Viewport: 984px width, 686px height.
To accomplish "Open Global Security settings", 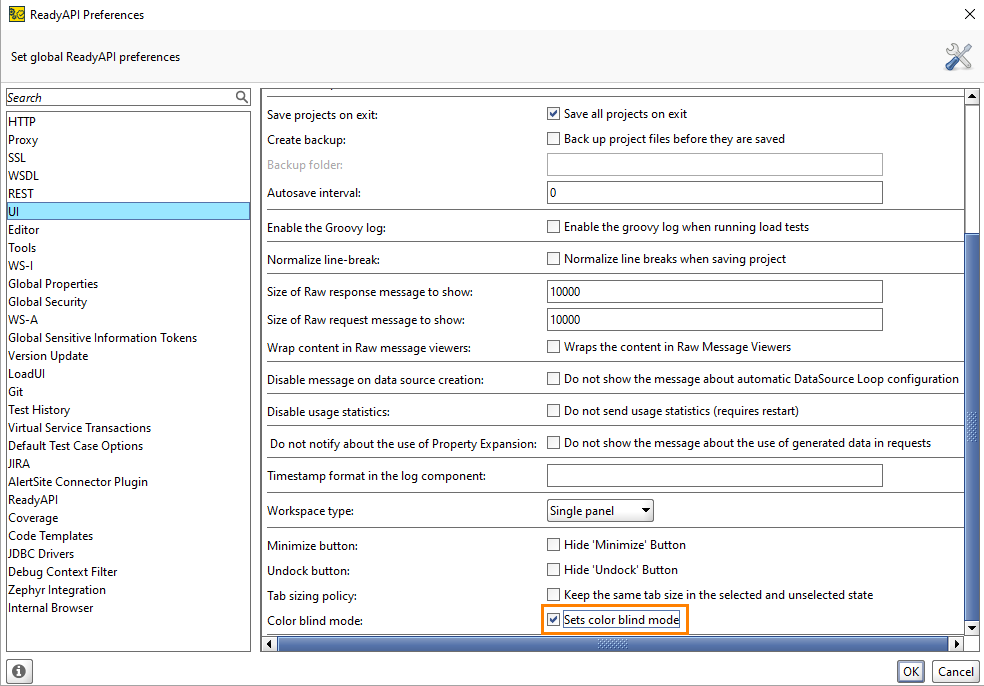I will pyautogui.click(x=128, y=302).
